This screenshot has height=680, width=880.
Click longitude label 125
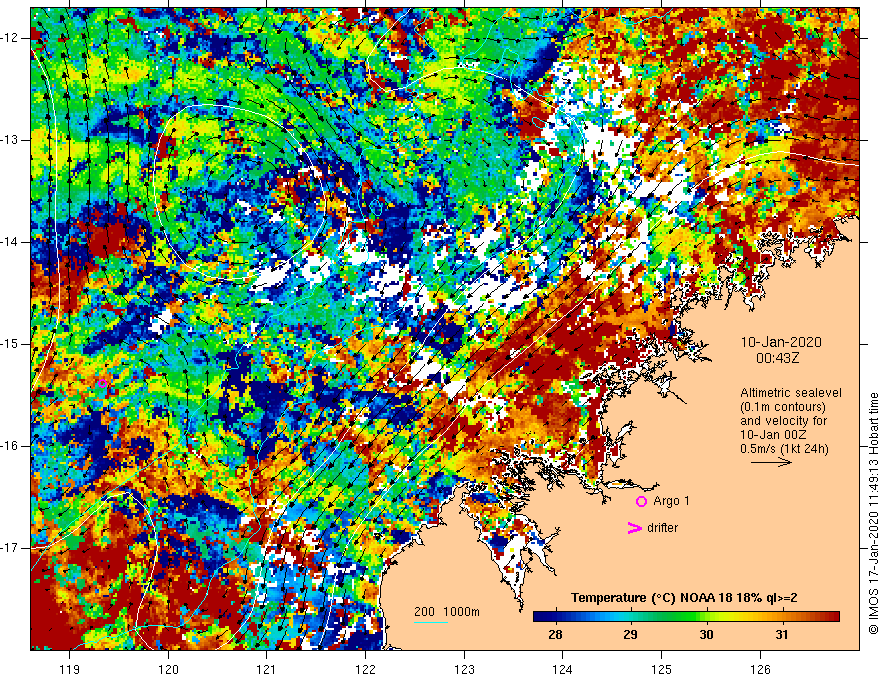(662, 669)
